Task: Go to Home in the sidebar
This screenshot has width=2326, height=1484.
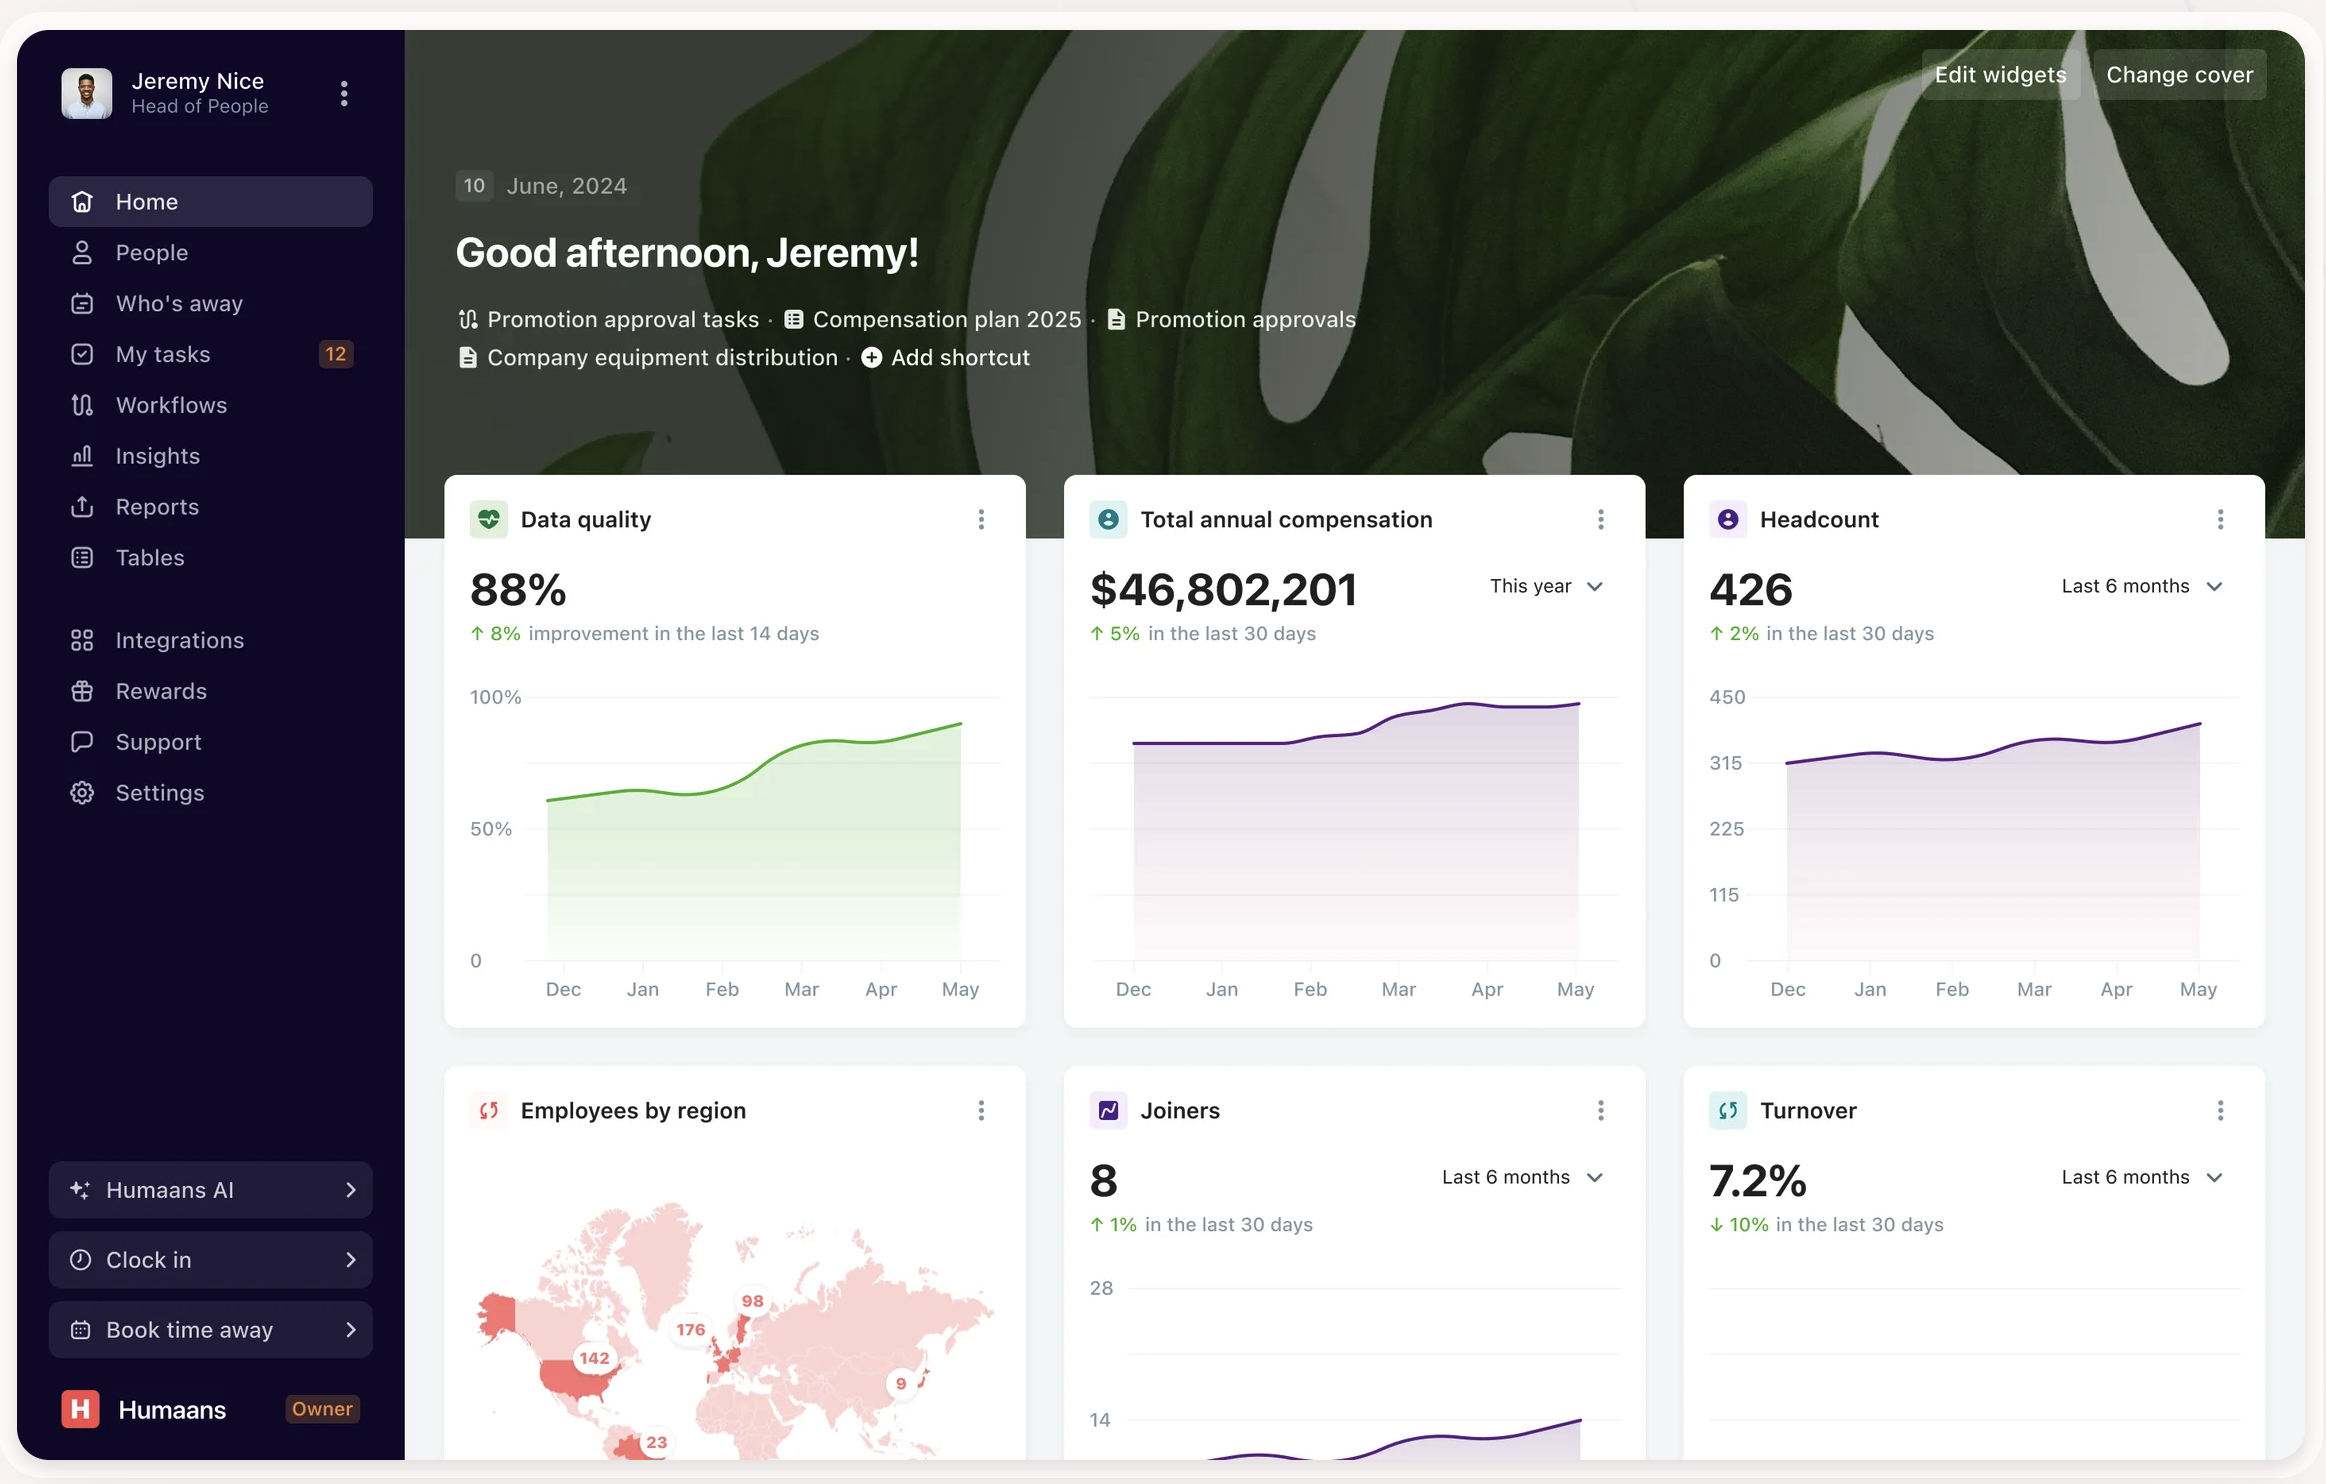Action: [210, 202]
